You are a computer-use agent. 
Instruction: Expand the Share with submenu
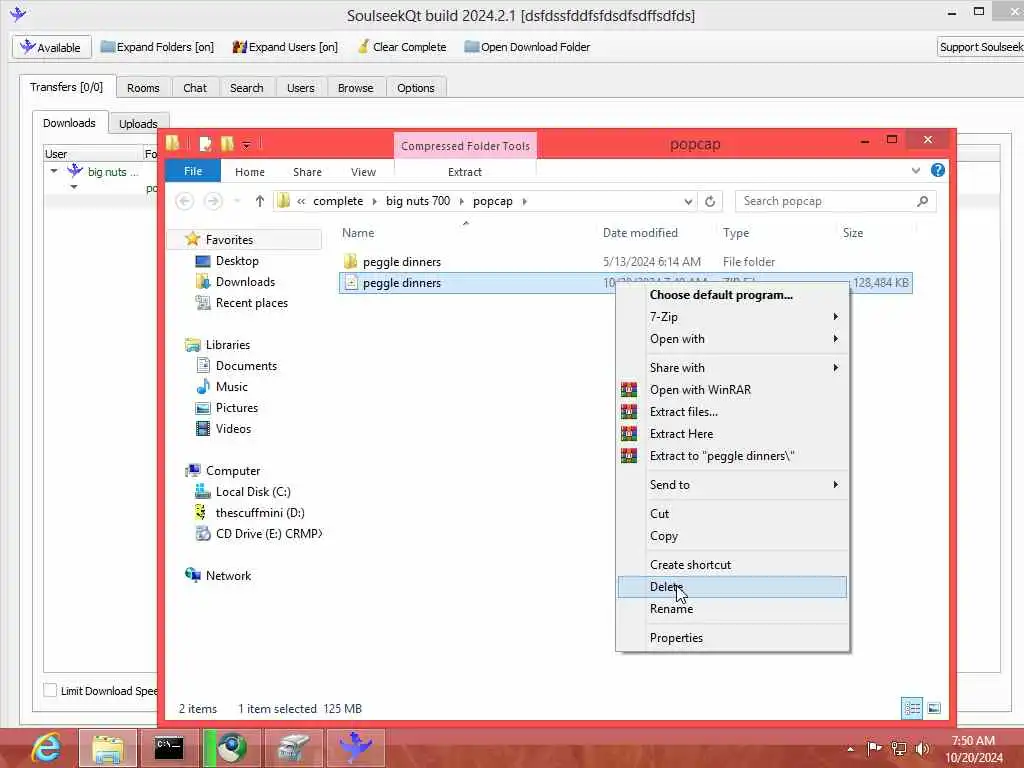click(731, 368)
